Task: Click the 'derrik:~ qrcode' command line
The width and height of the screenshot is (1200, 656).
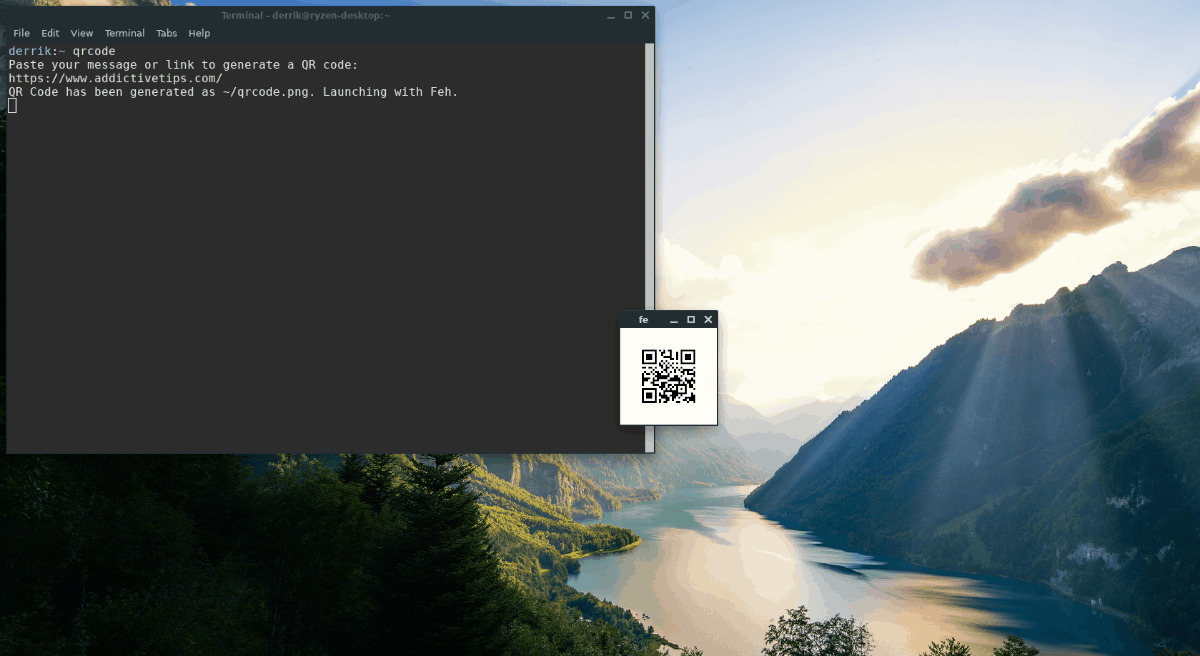Action: [63, 51]
